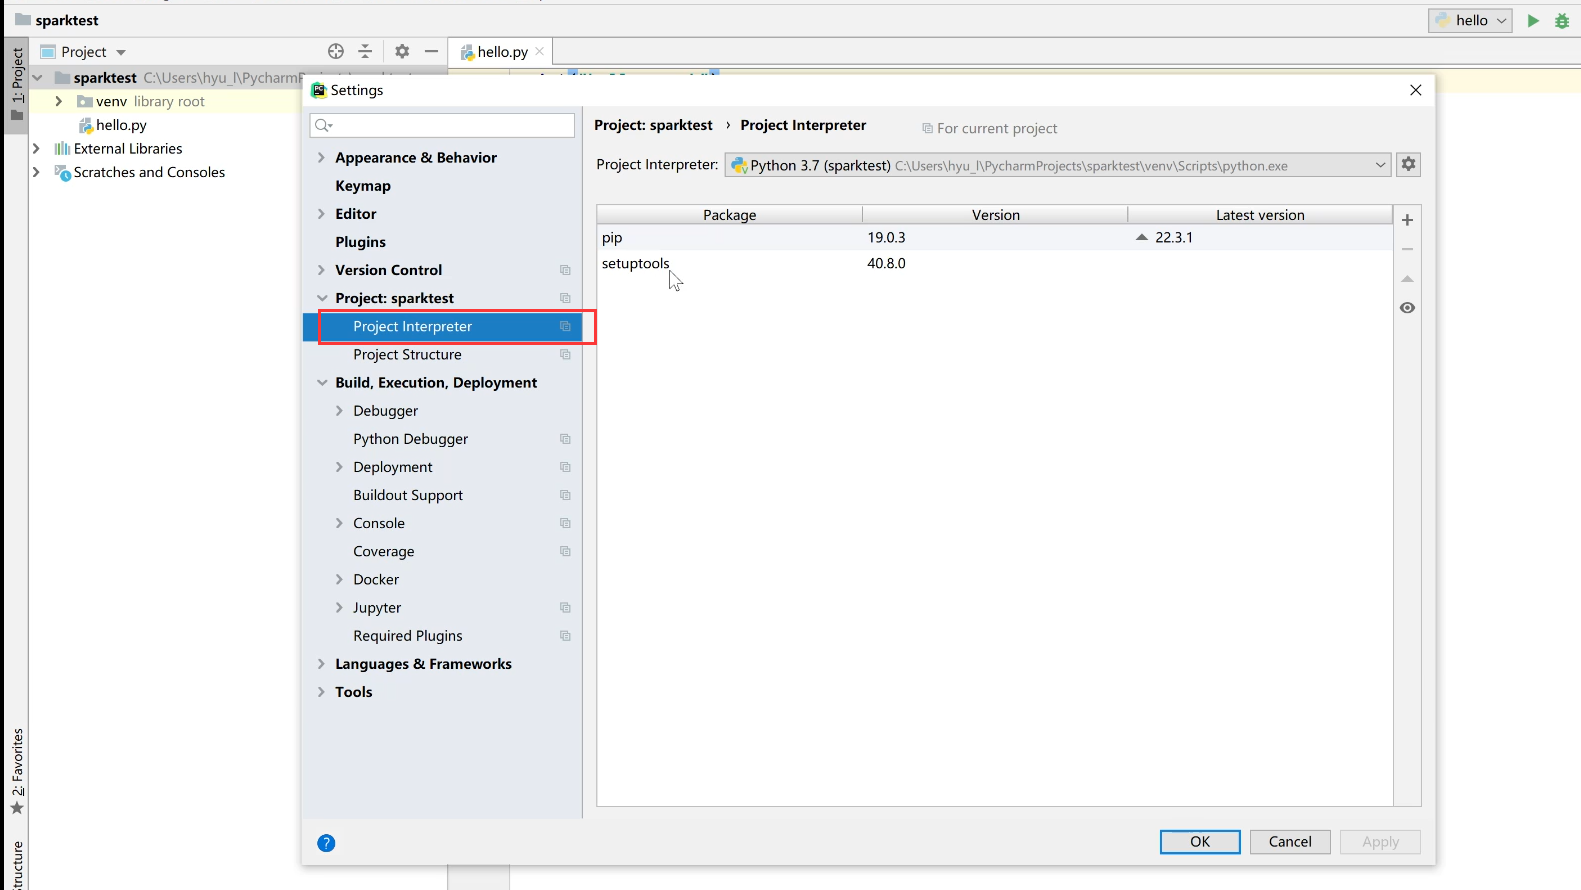Sort by Version column header
1581x890 pixels.
[x=995, y=215]
